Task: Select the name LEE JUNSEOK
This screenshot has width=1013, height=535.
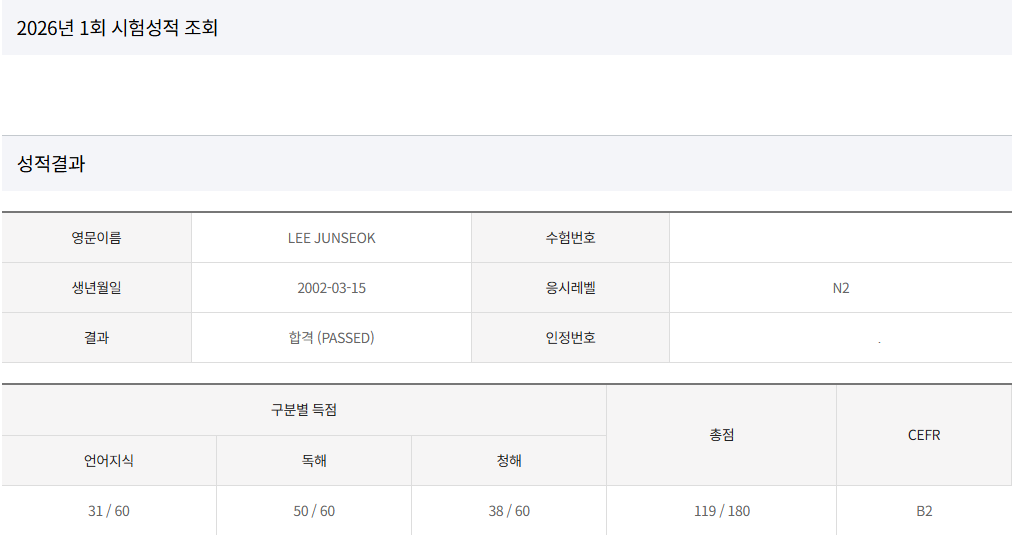Action: [x=331, y=238]
